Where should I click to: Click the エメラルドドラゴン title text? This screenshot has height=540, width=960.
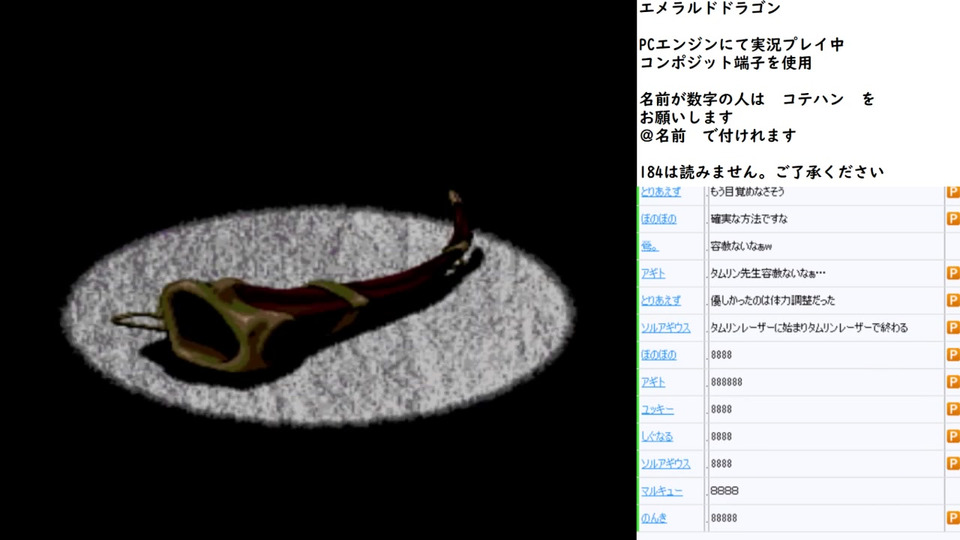pyautogui.click(x=710, y=7)
